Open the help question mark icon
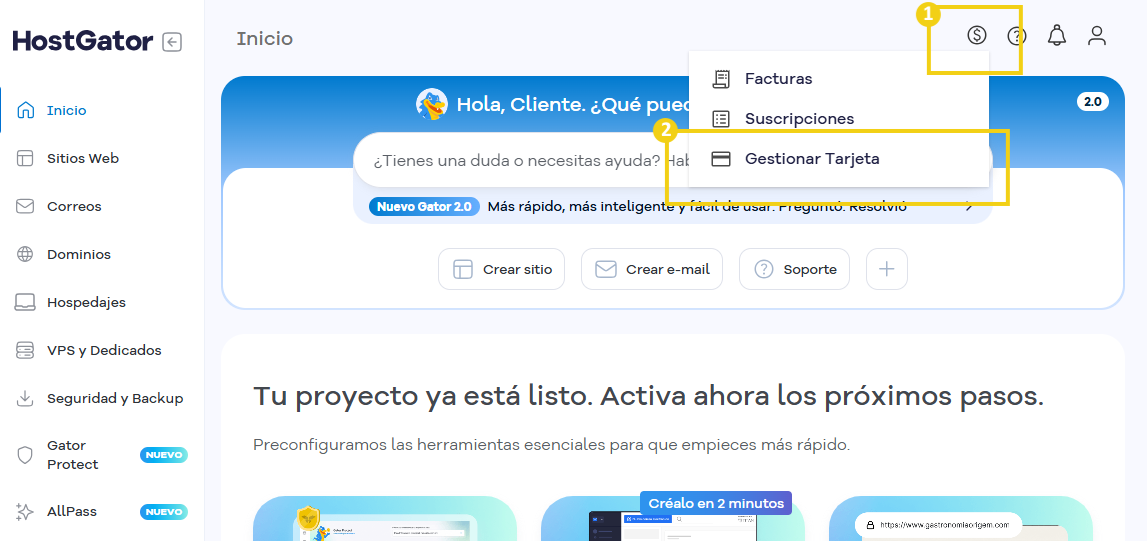 [1017, 36]
